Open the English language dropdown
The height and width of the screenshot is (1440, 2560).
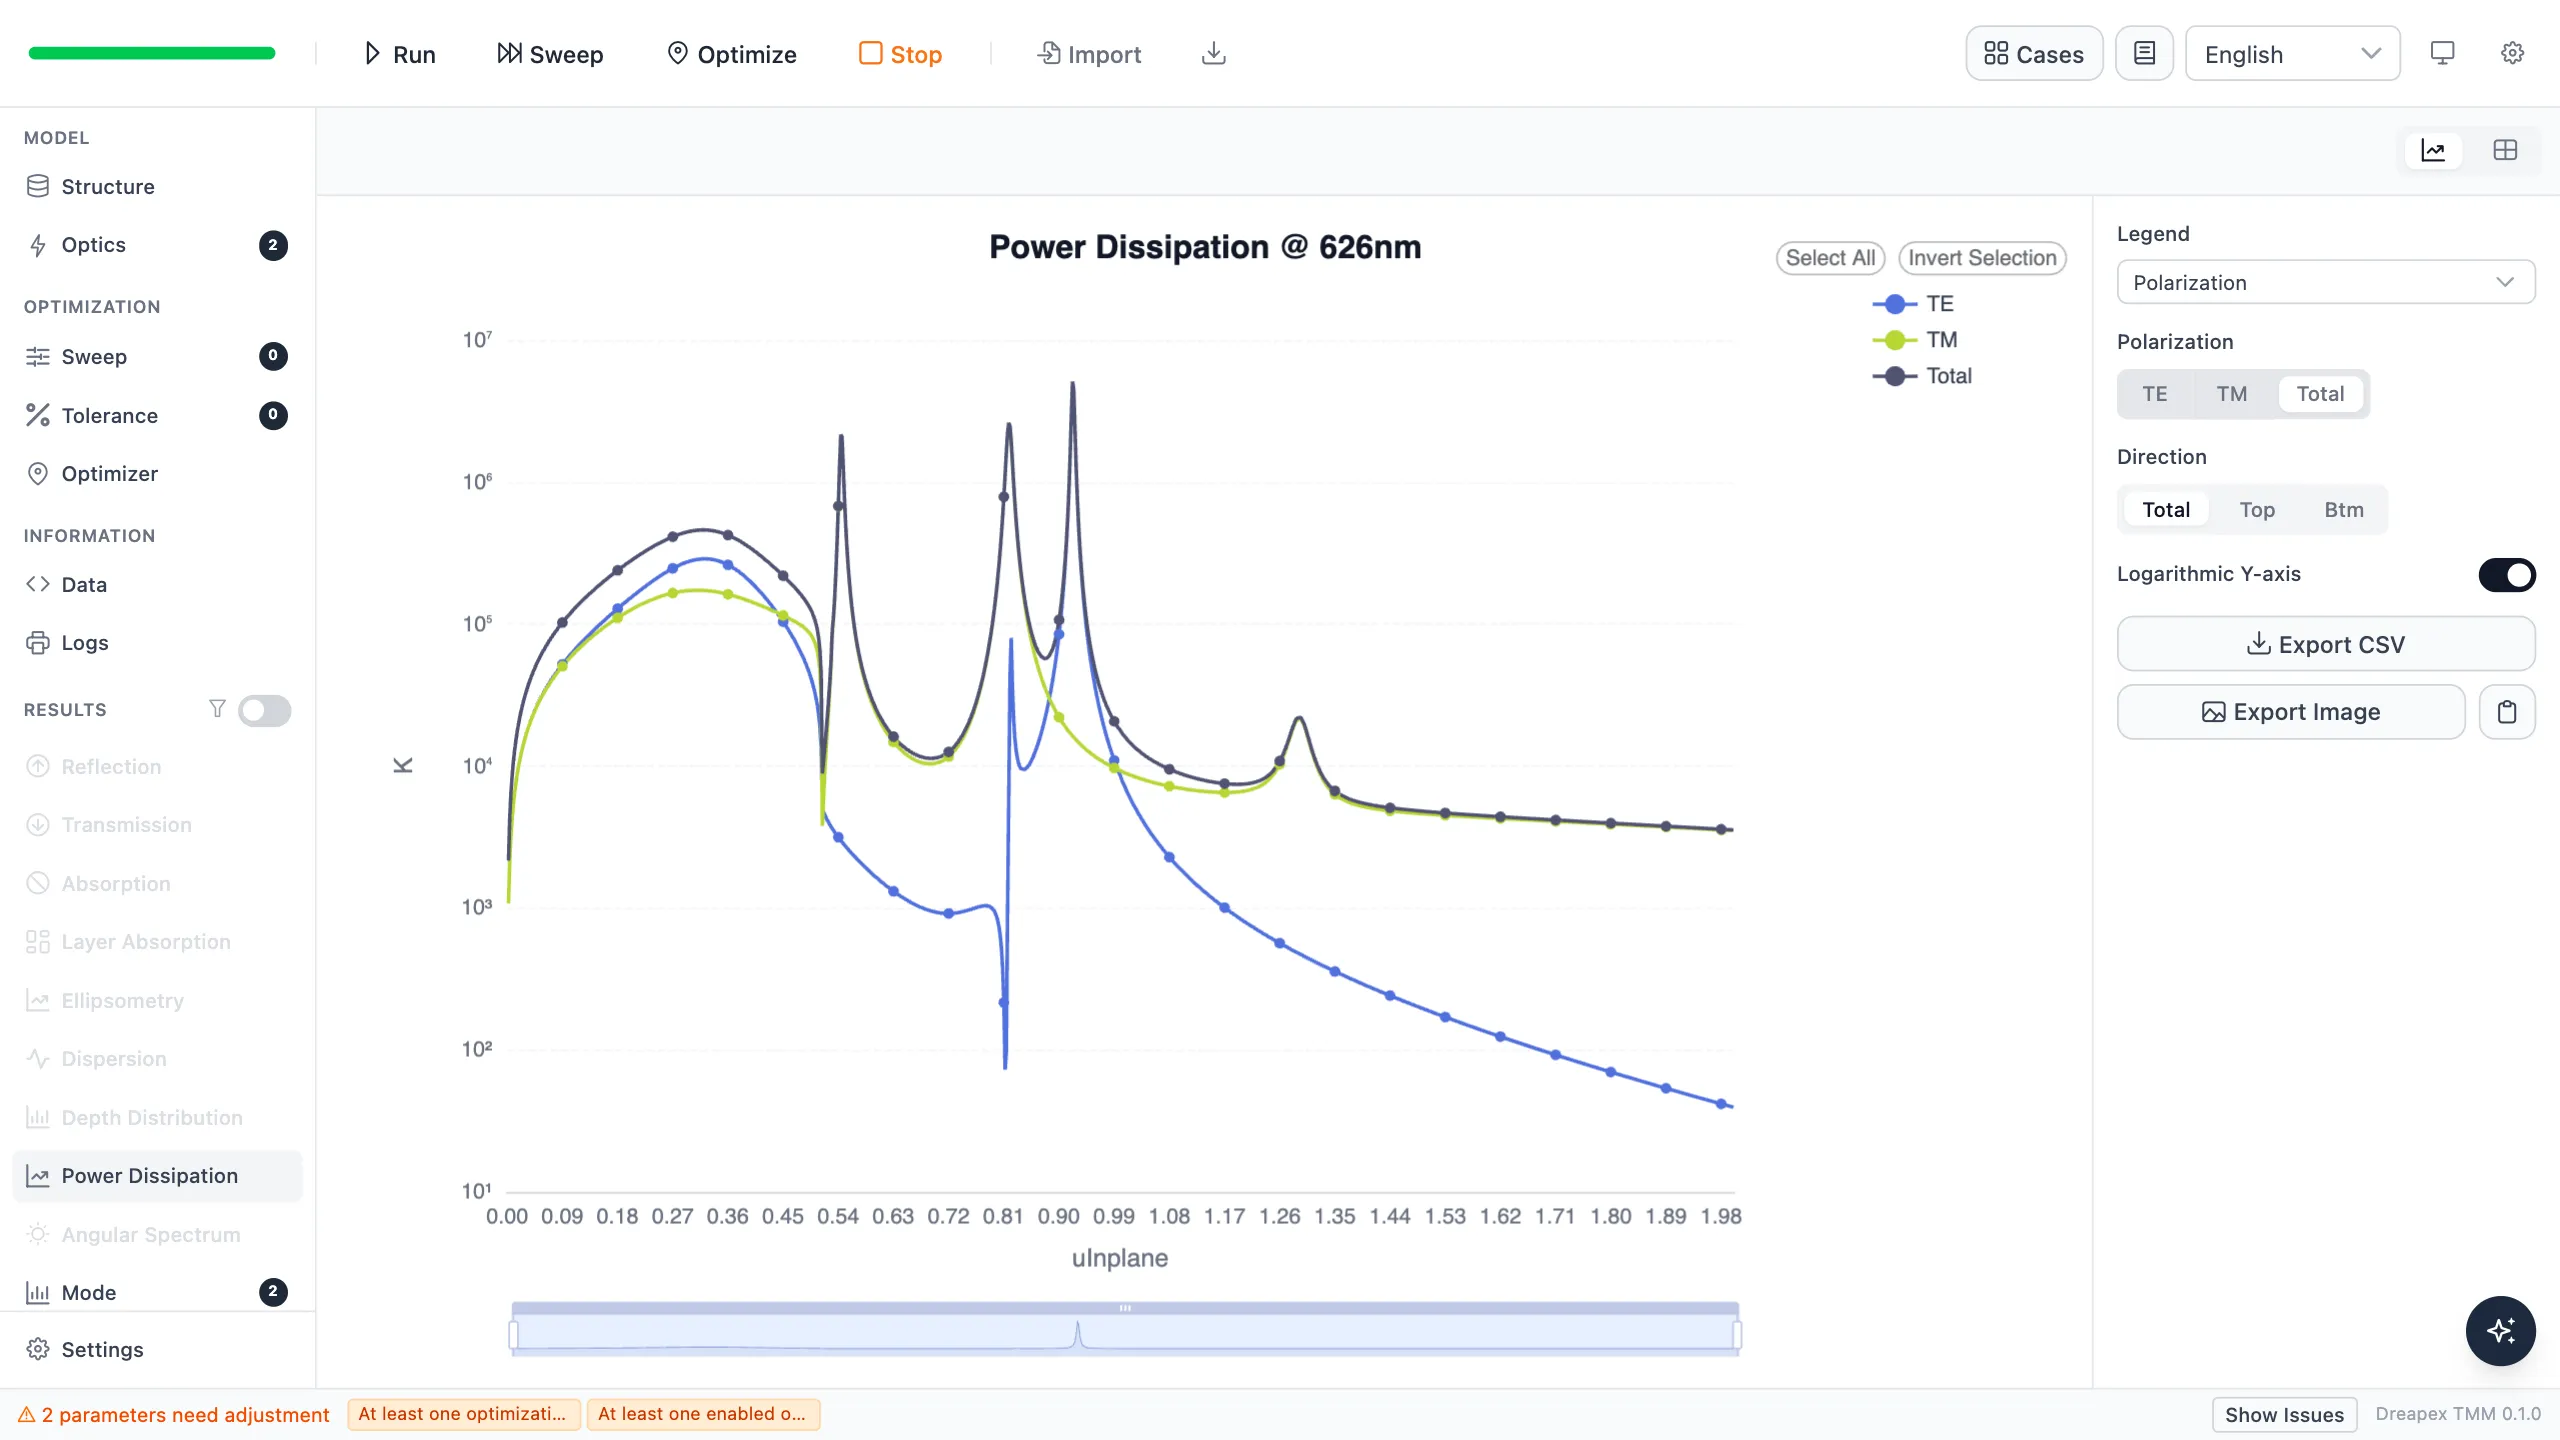point(2292,54)
